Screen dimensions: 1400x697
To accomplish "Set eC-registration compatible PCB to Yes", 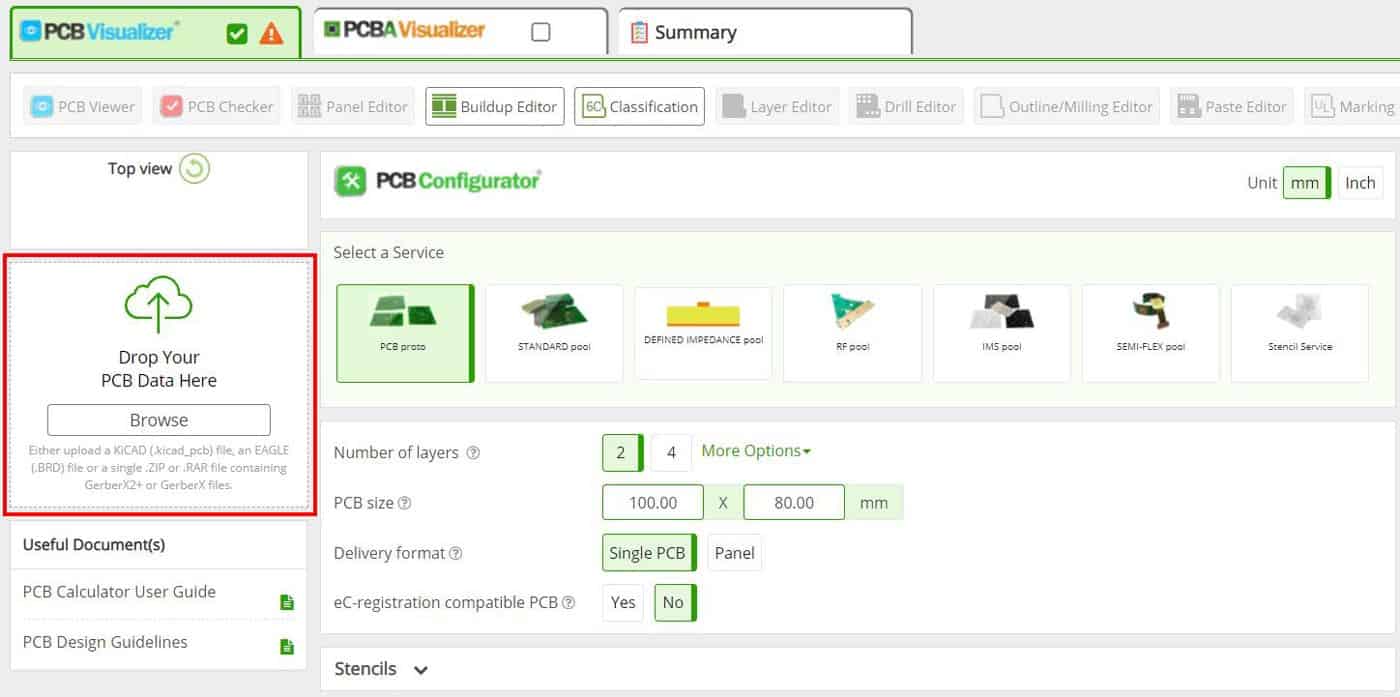I will [623, 603].
